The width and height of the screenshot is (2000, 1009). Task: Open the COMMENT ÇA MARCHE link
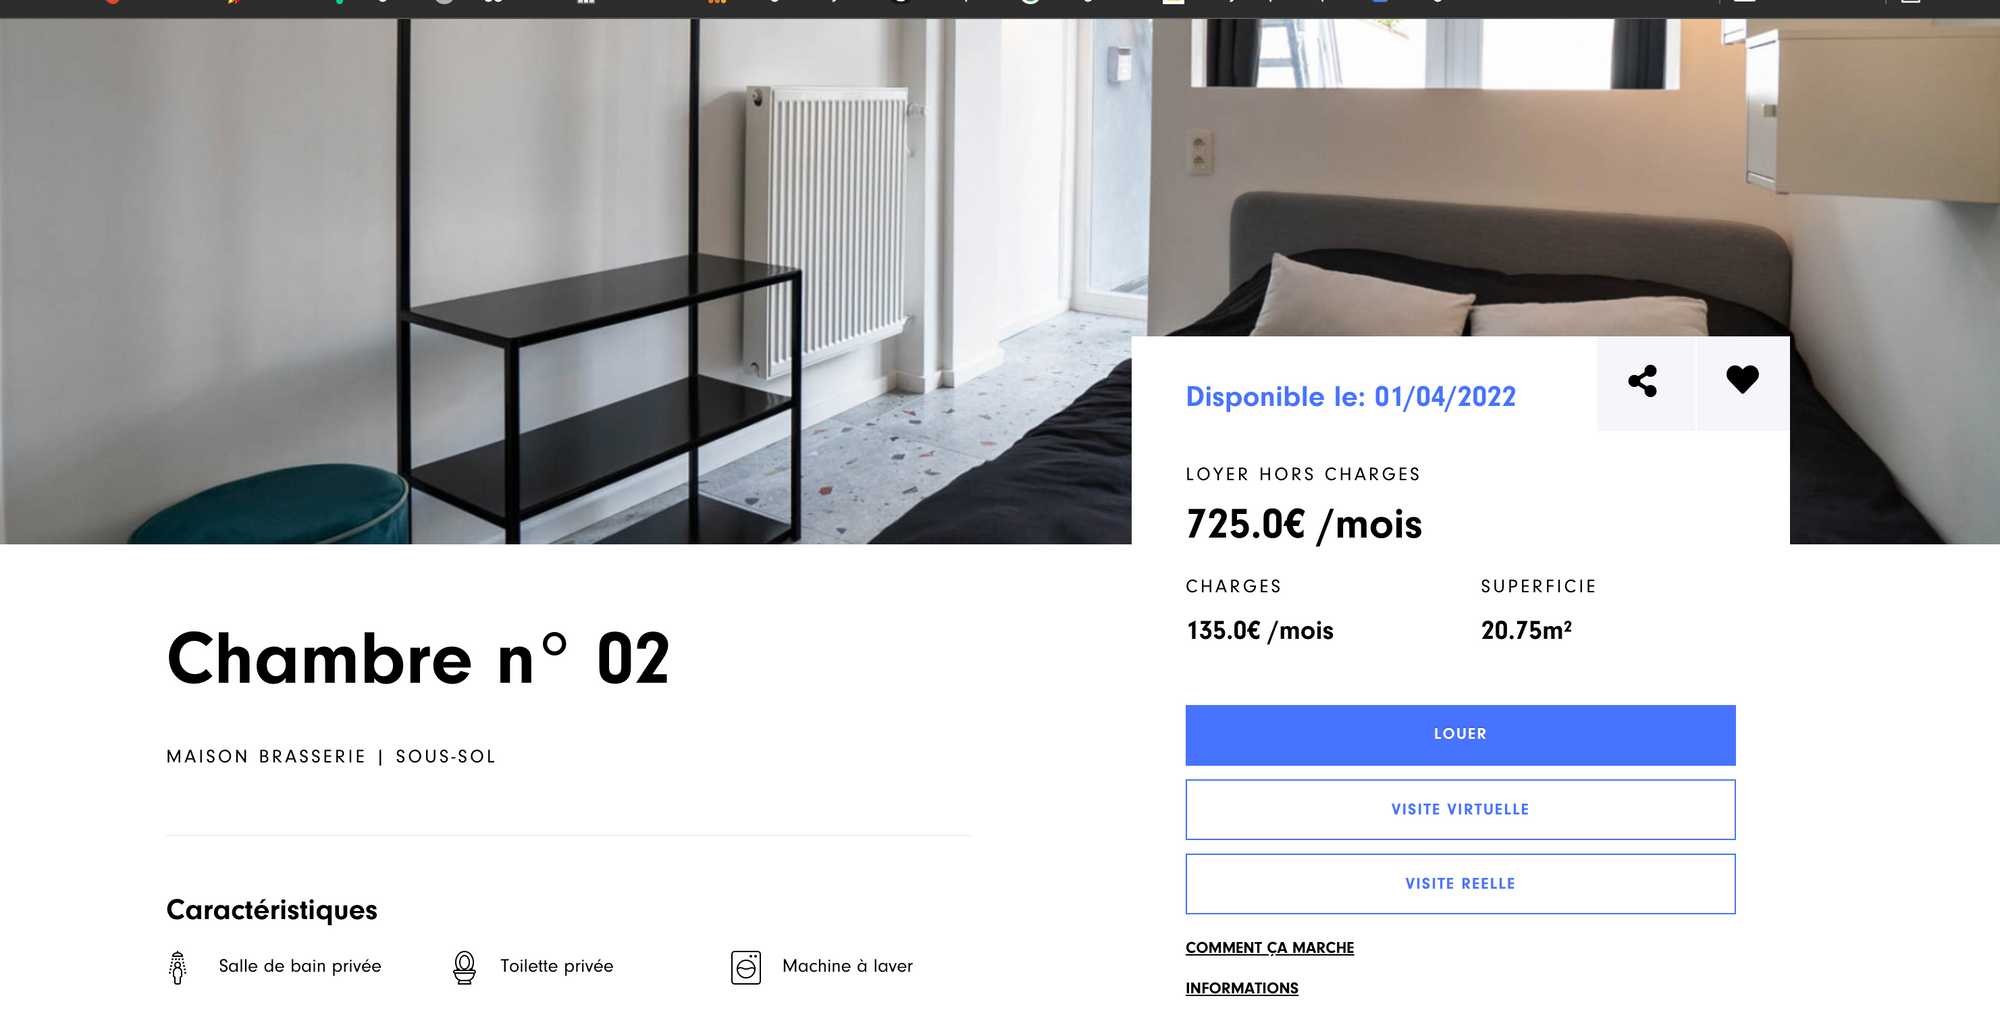pos(1269,947)
